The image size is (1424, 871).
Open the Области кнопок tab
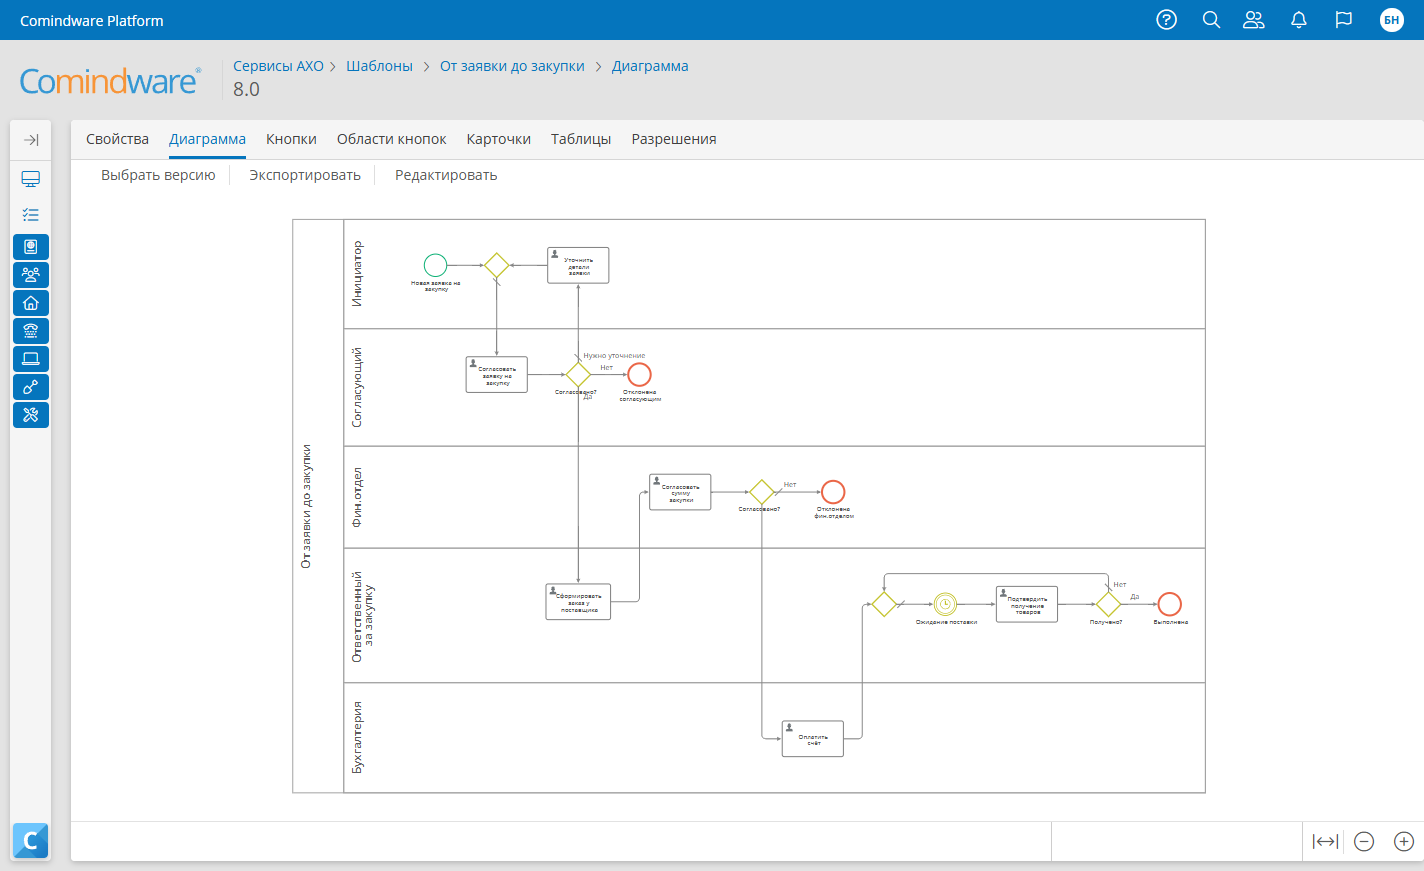click(x=391, y=139)
